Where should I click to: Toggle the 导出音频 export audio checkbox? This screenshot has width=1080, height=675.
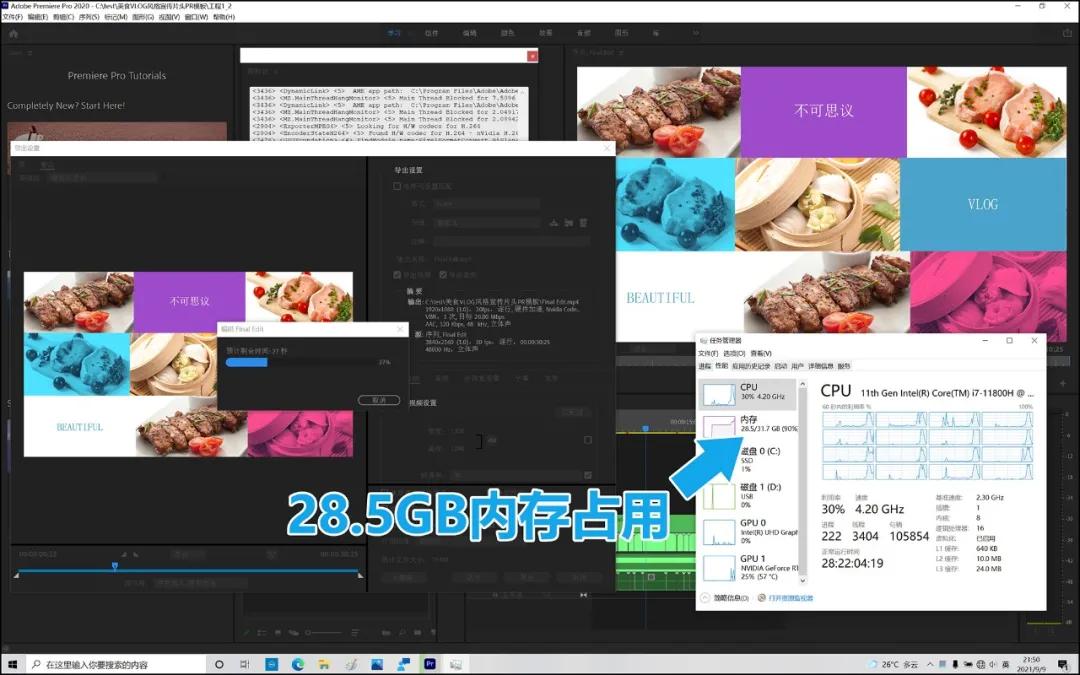(443, 274)
